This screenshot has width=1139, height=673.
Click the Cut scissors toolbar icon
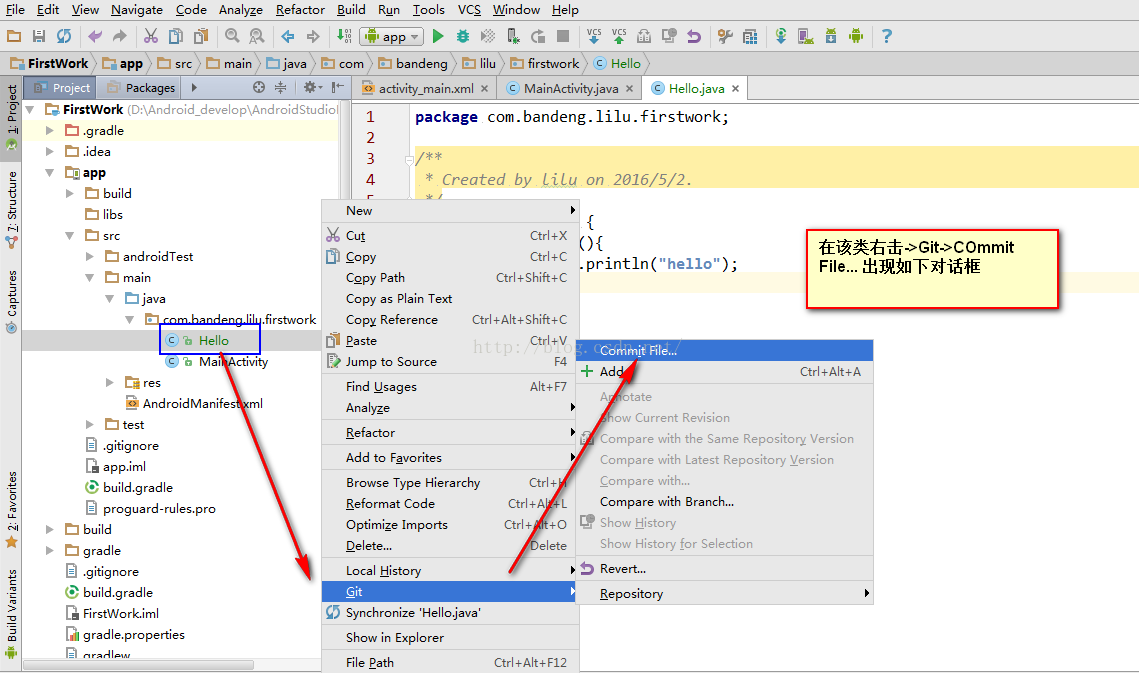point(150,36)
